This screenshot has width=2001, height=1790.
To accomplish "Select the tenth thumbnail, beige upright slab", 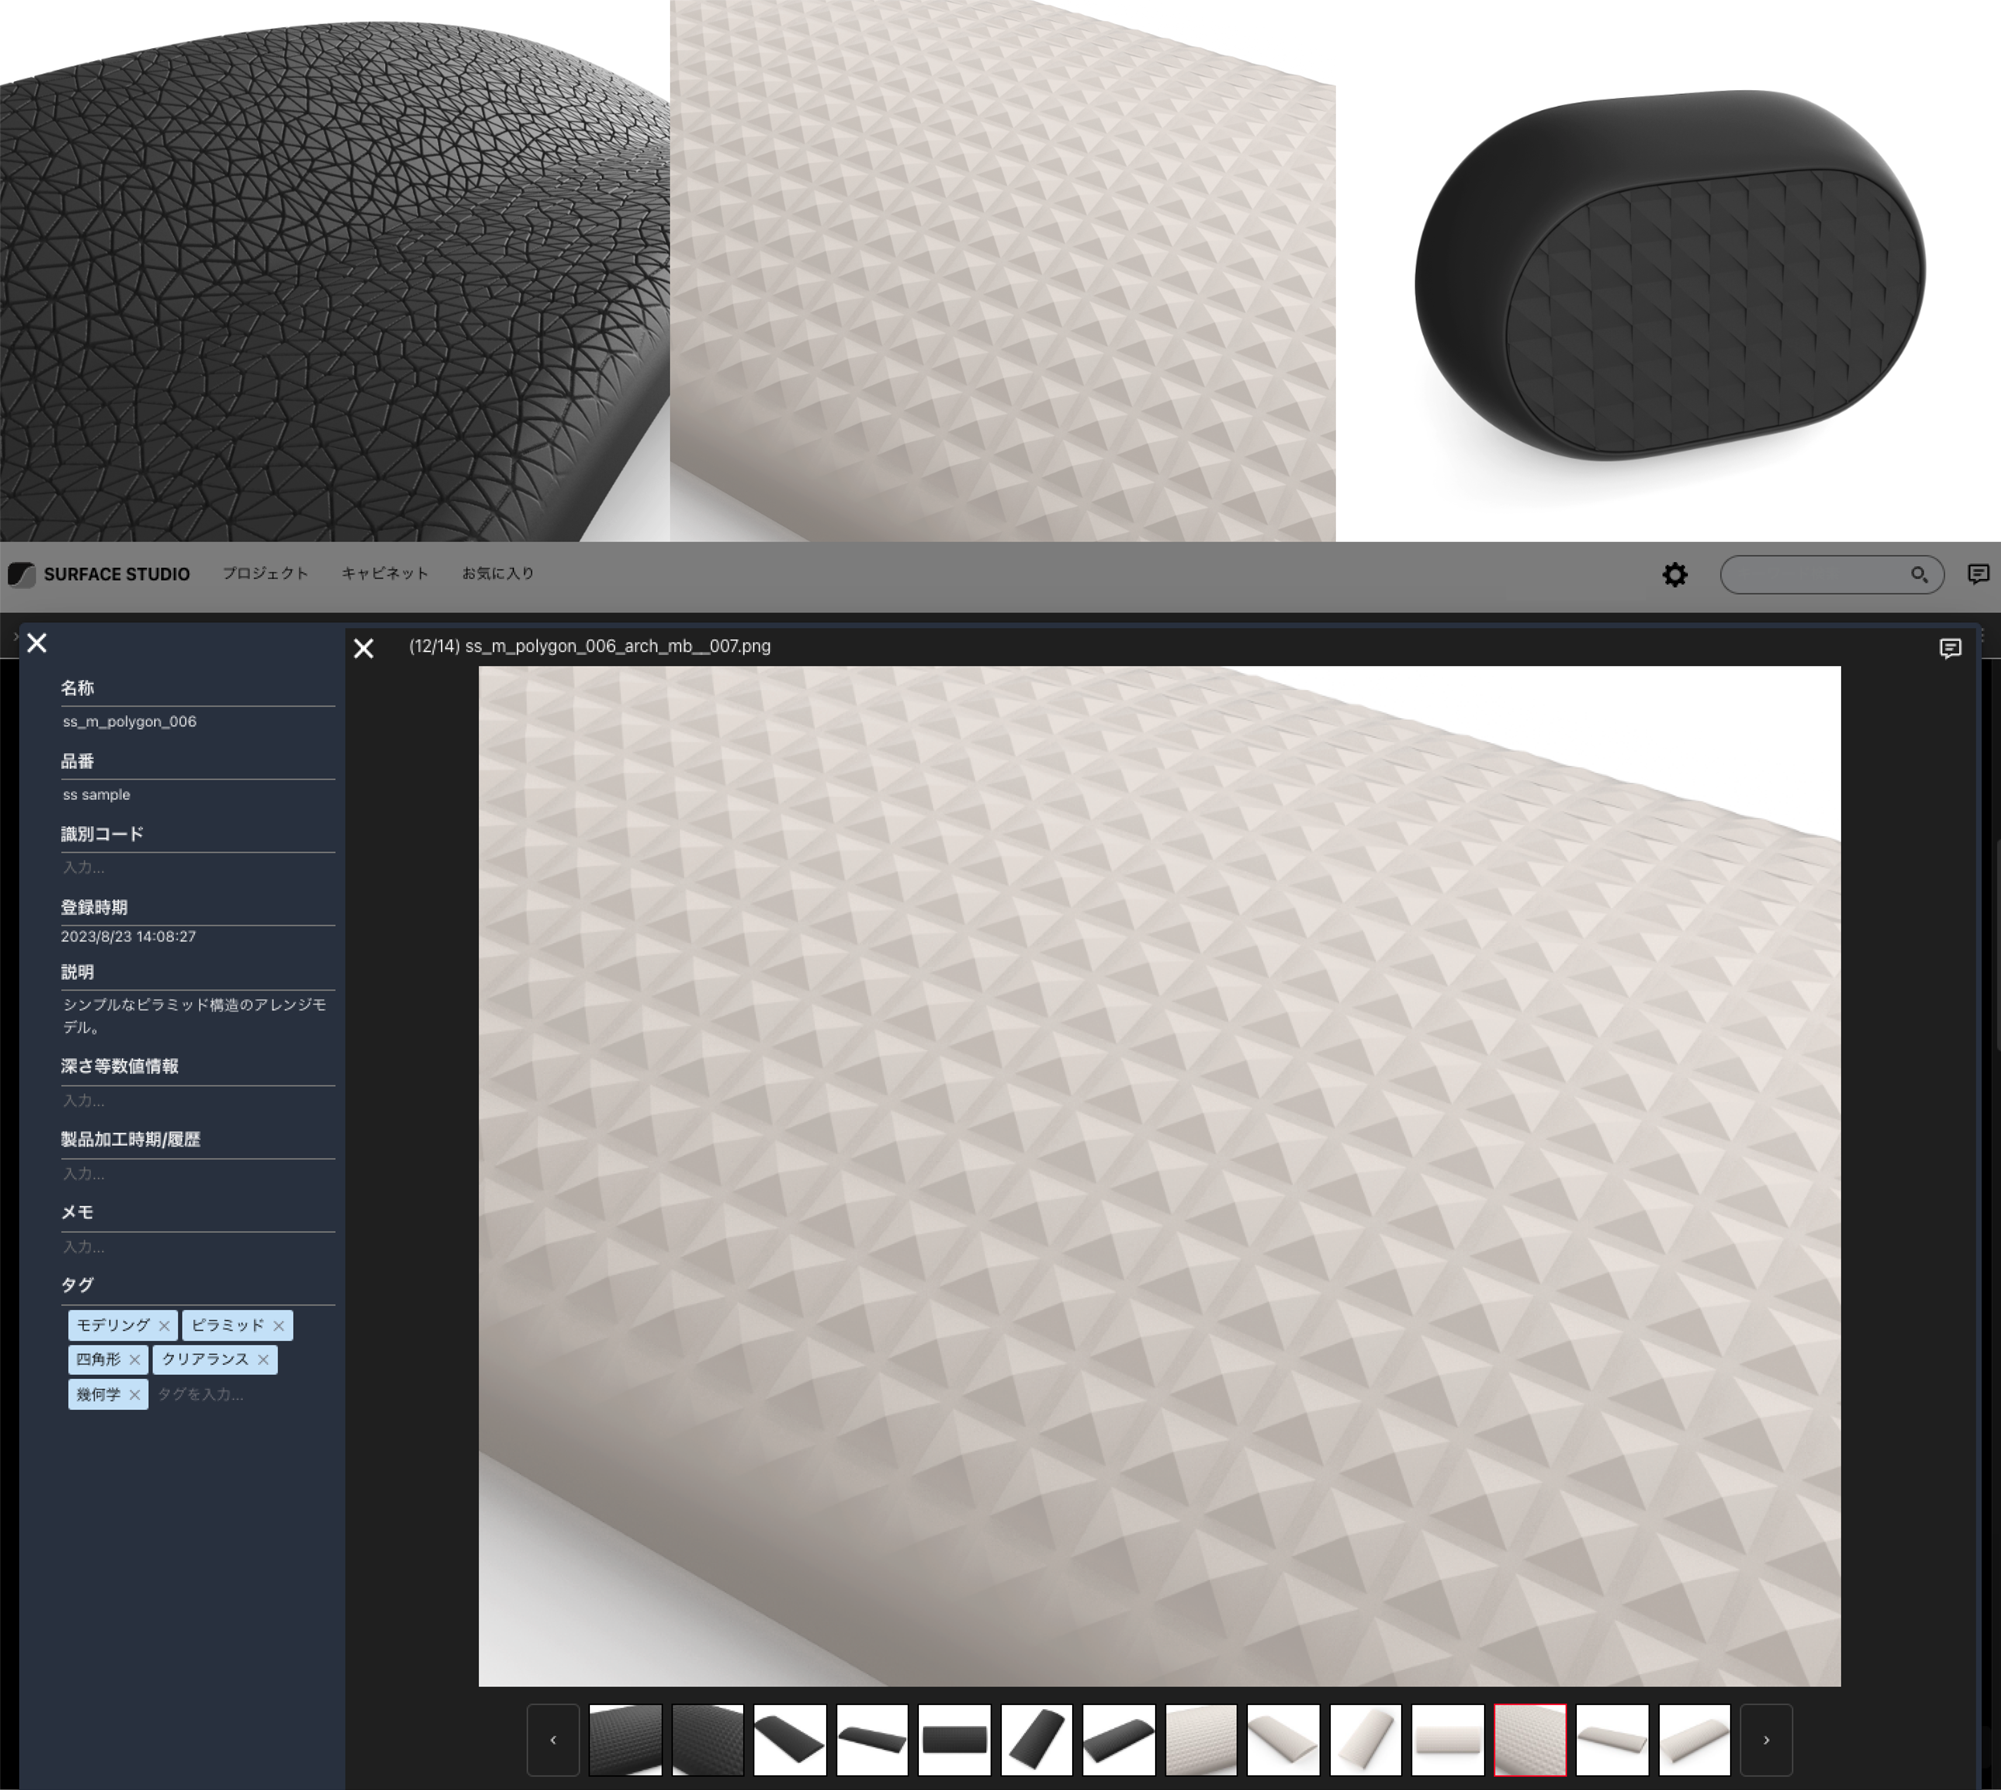I will click(1366, 1740).
